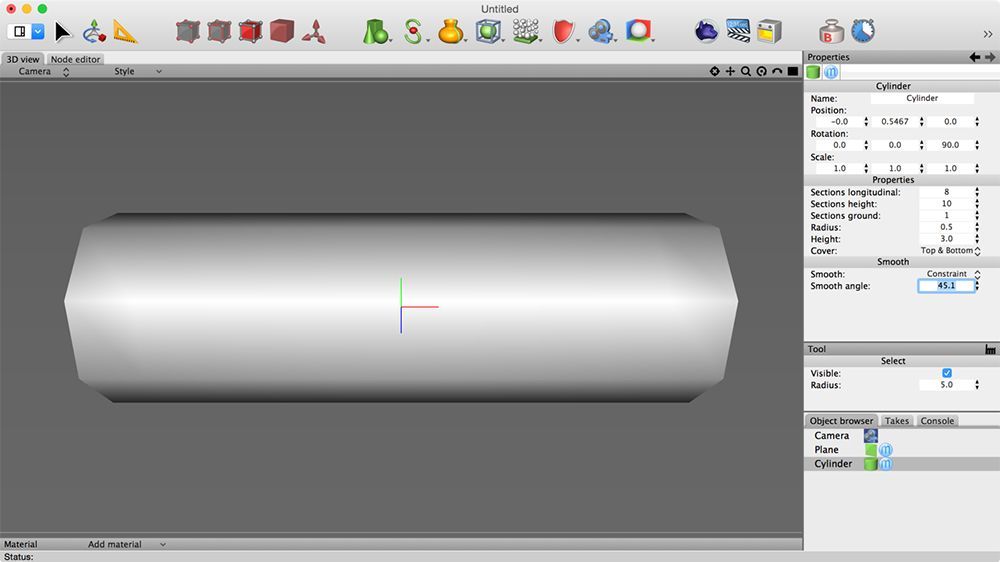
Task: Step the cylinder Radius 0.5 stepper
Action: tap(977, 227)
